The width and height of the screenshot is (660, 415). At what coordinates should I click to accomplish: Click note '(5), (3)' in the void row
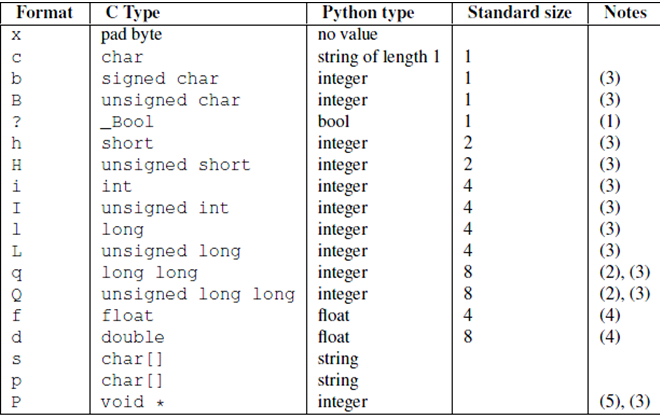(x=620, y=401)
